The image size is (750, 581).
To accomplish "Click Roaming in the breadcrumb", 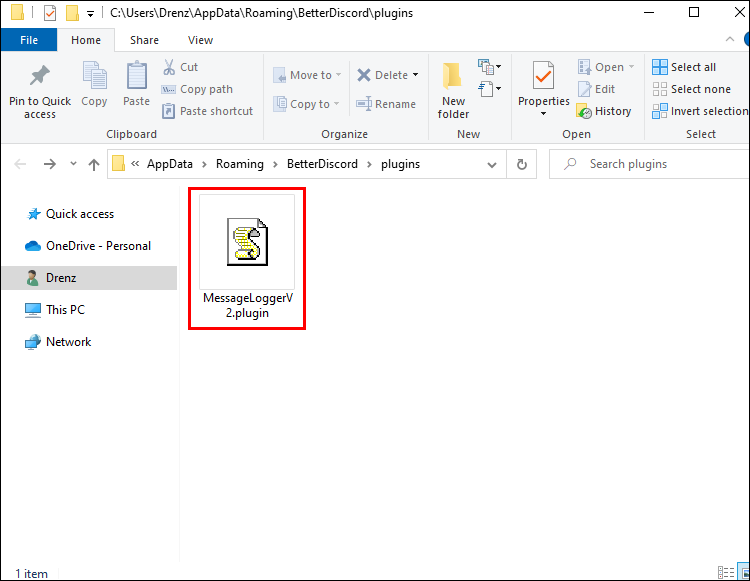I will (240, 164).
